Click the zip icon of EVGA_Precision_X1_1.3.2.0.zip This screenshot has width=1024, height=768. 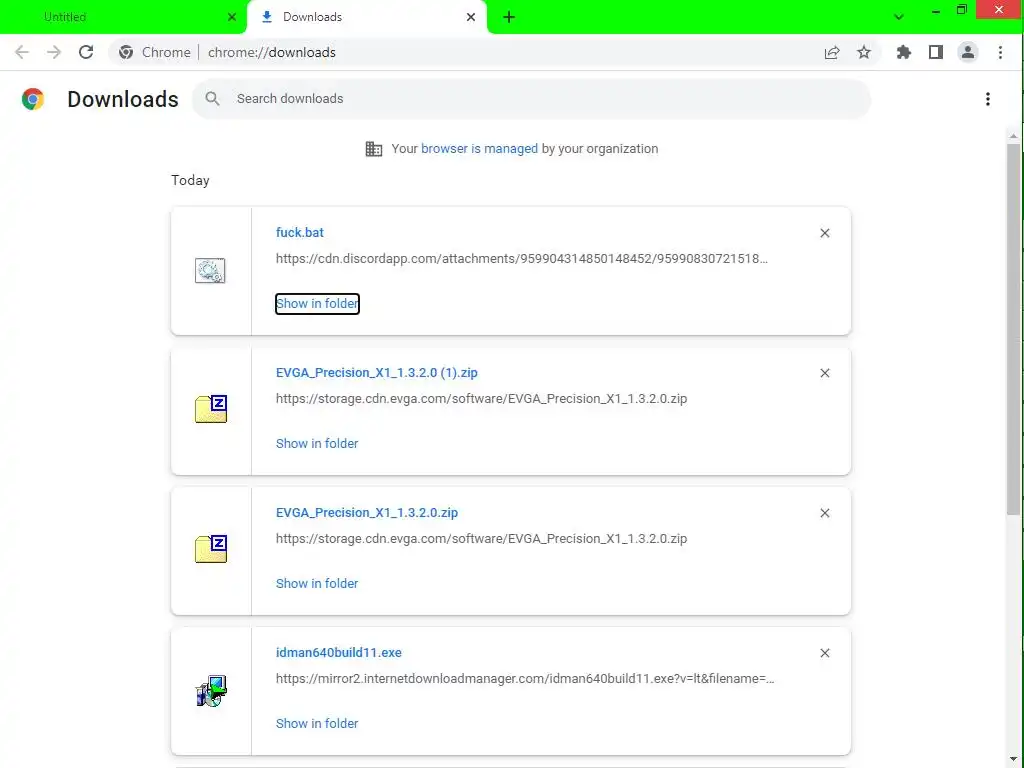(x=211, y=549)
